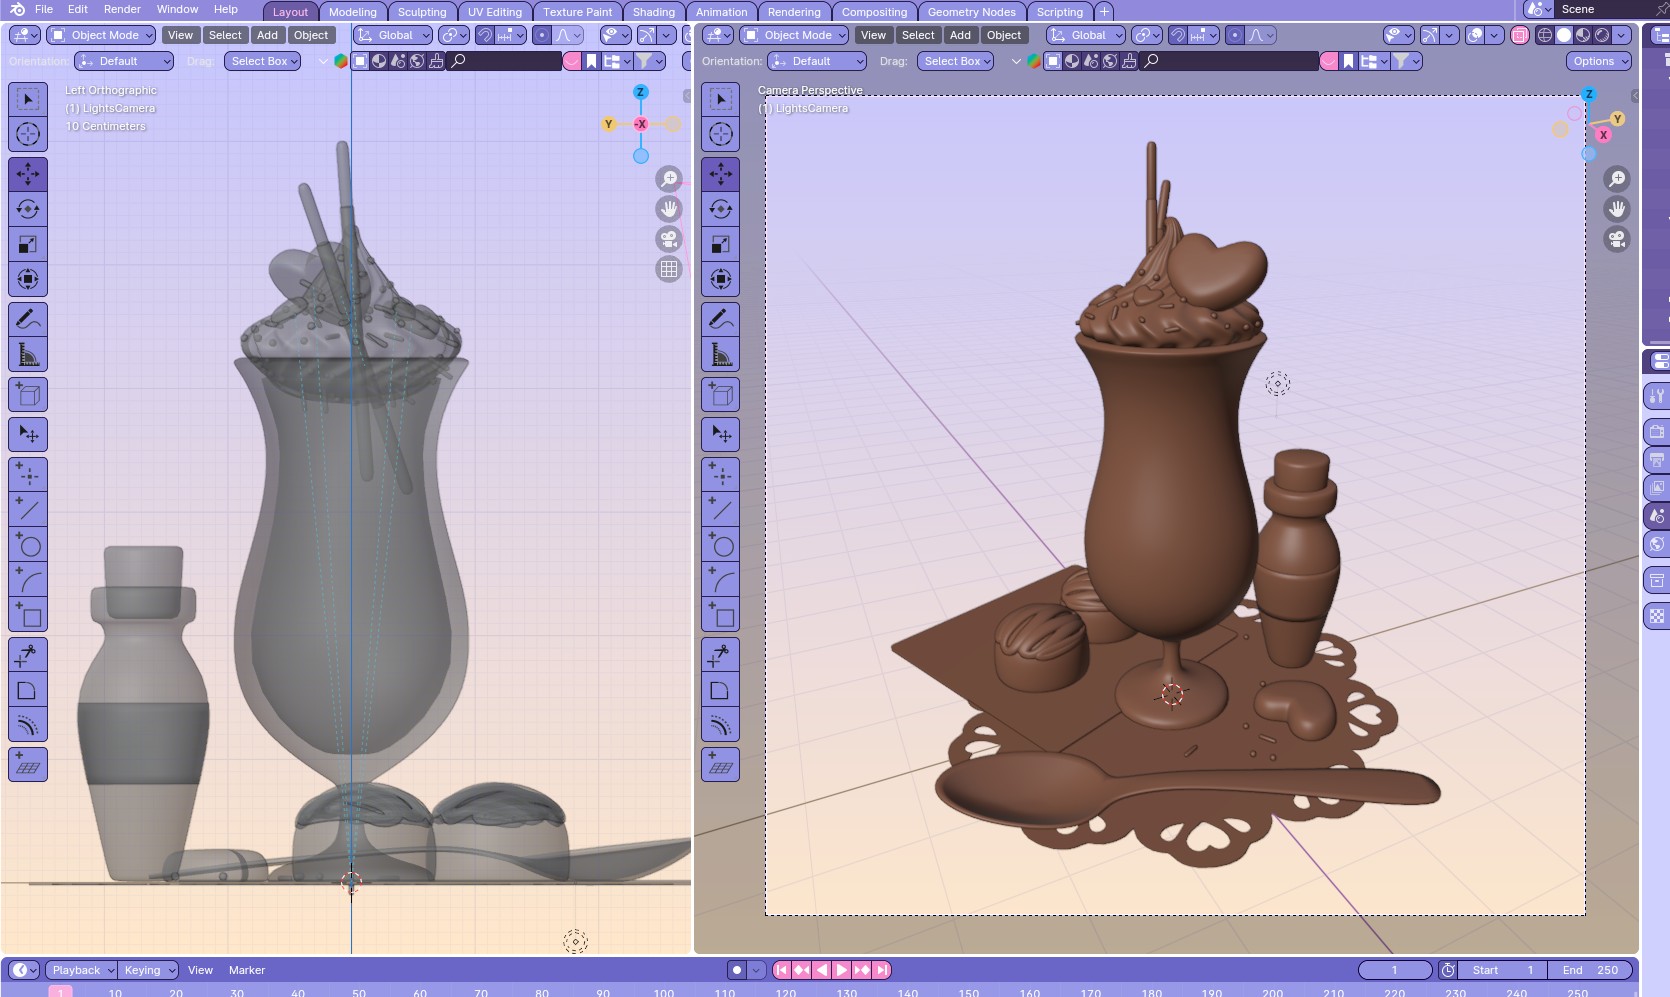Click the pan hand icon in left viewport
The width and height of the screenshot is (1670, 997).
pos(669,209)
